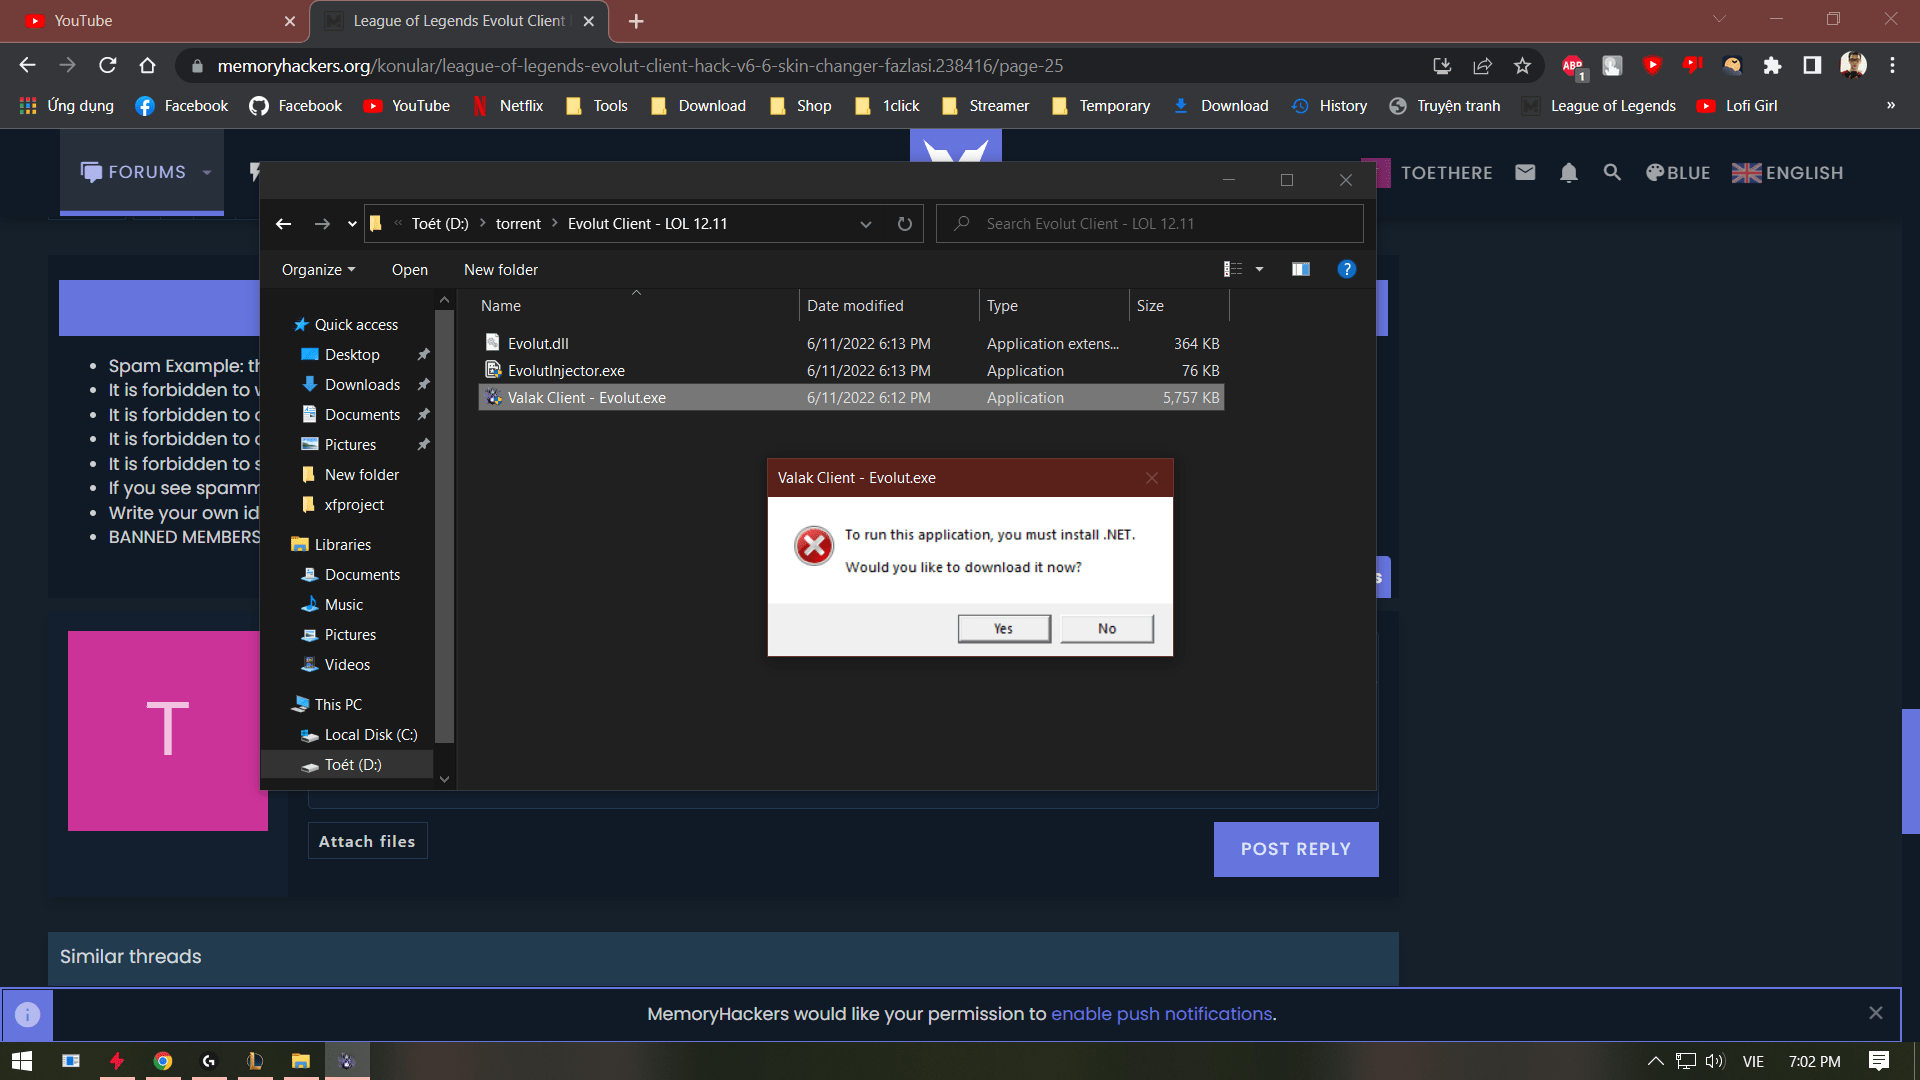Open the Netflix bookmark
The image size is (1920, 1080).
coord(508,106)
